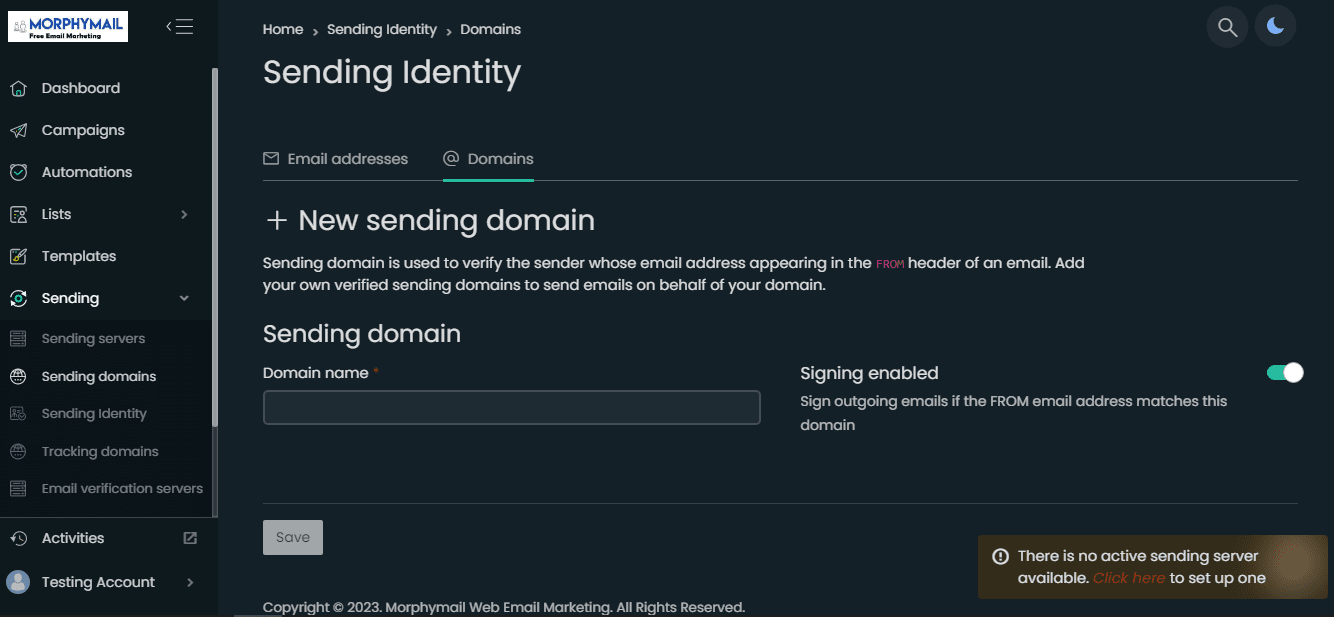Toggle the Signing enabled switch

click(x=1285, y=373)
